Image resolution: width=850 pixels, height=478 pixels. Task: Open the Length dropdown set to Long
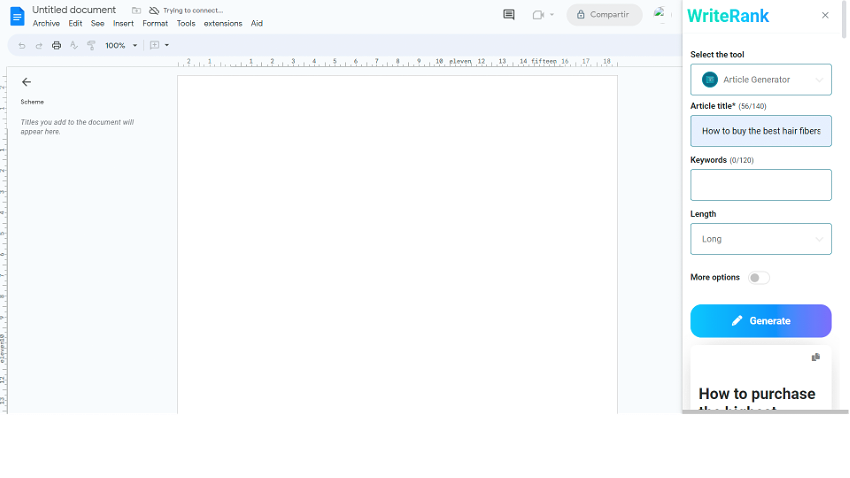point(761,239)
